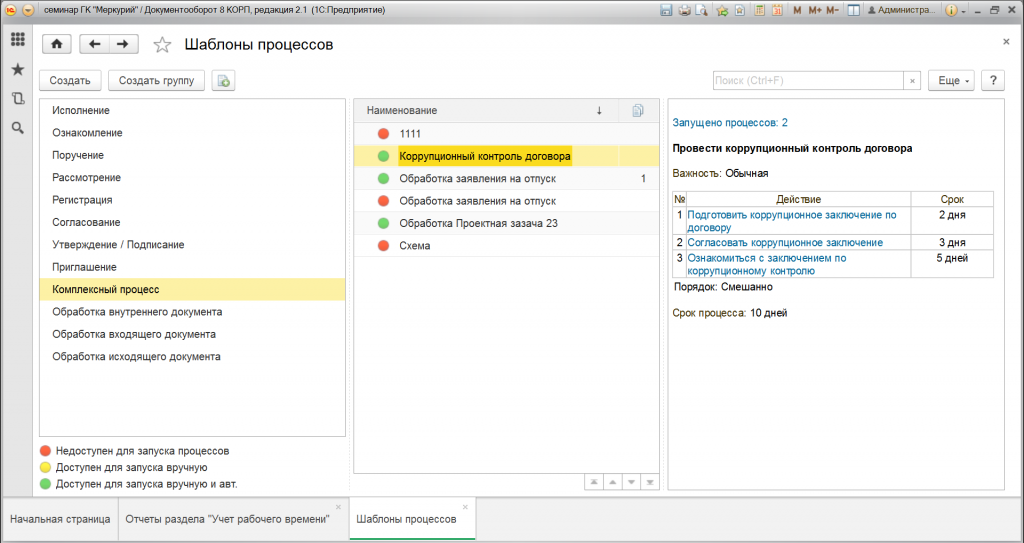Click the M- memory subtract button
This screenshot has width=1024, height=543.
(x=833, y=10)
